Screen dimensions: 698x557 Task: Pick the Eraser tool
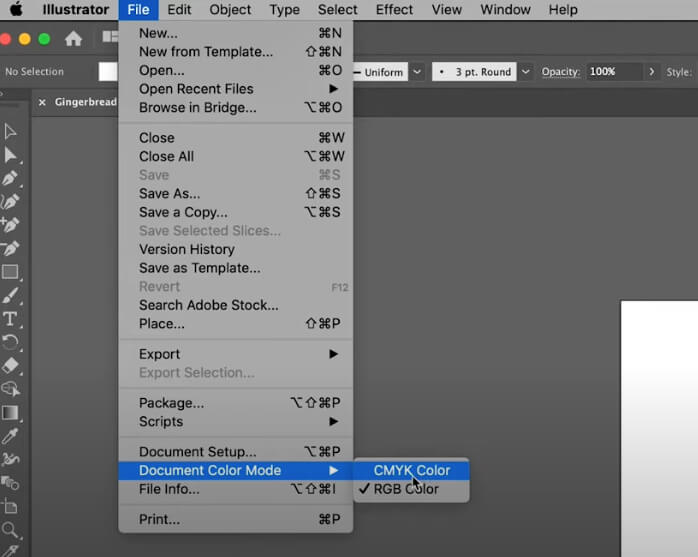pos(10,366)
